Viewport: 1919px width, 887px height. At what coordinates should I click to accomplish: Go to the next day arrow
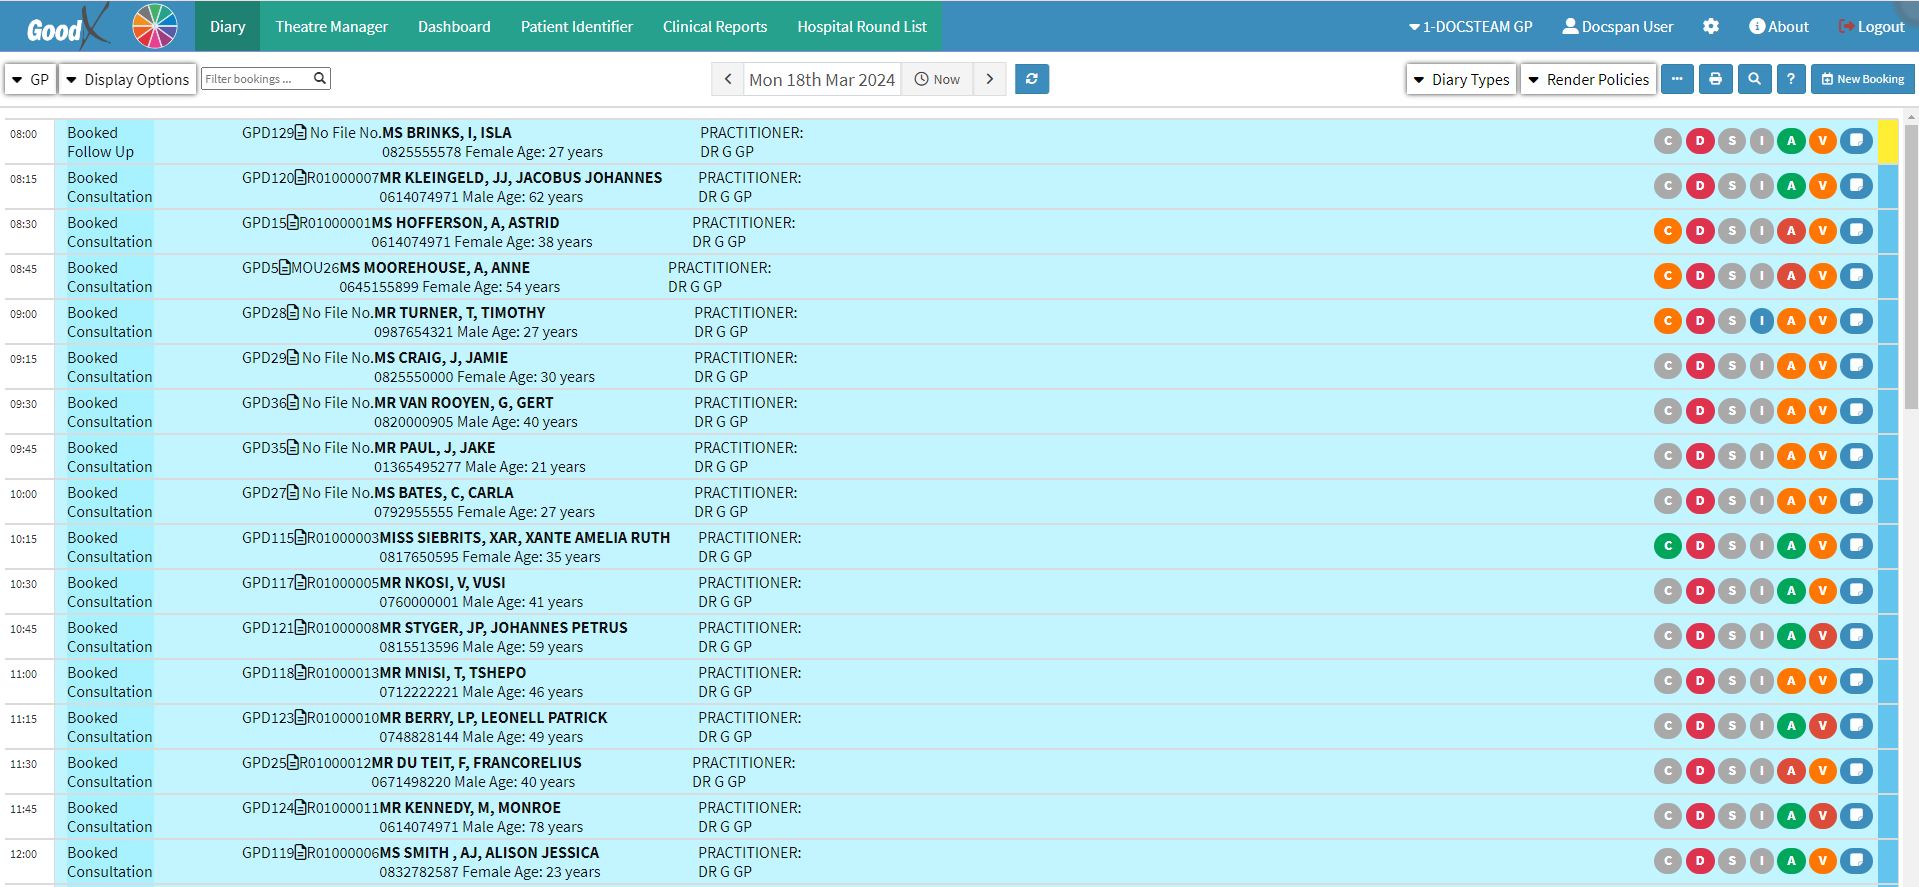click(x=989, y=79)
